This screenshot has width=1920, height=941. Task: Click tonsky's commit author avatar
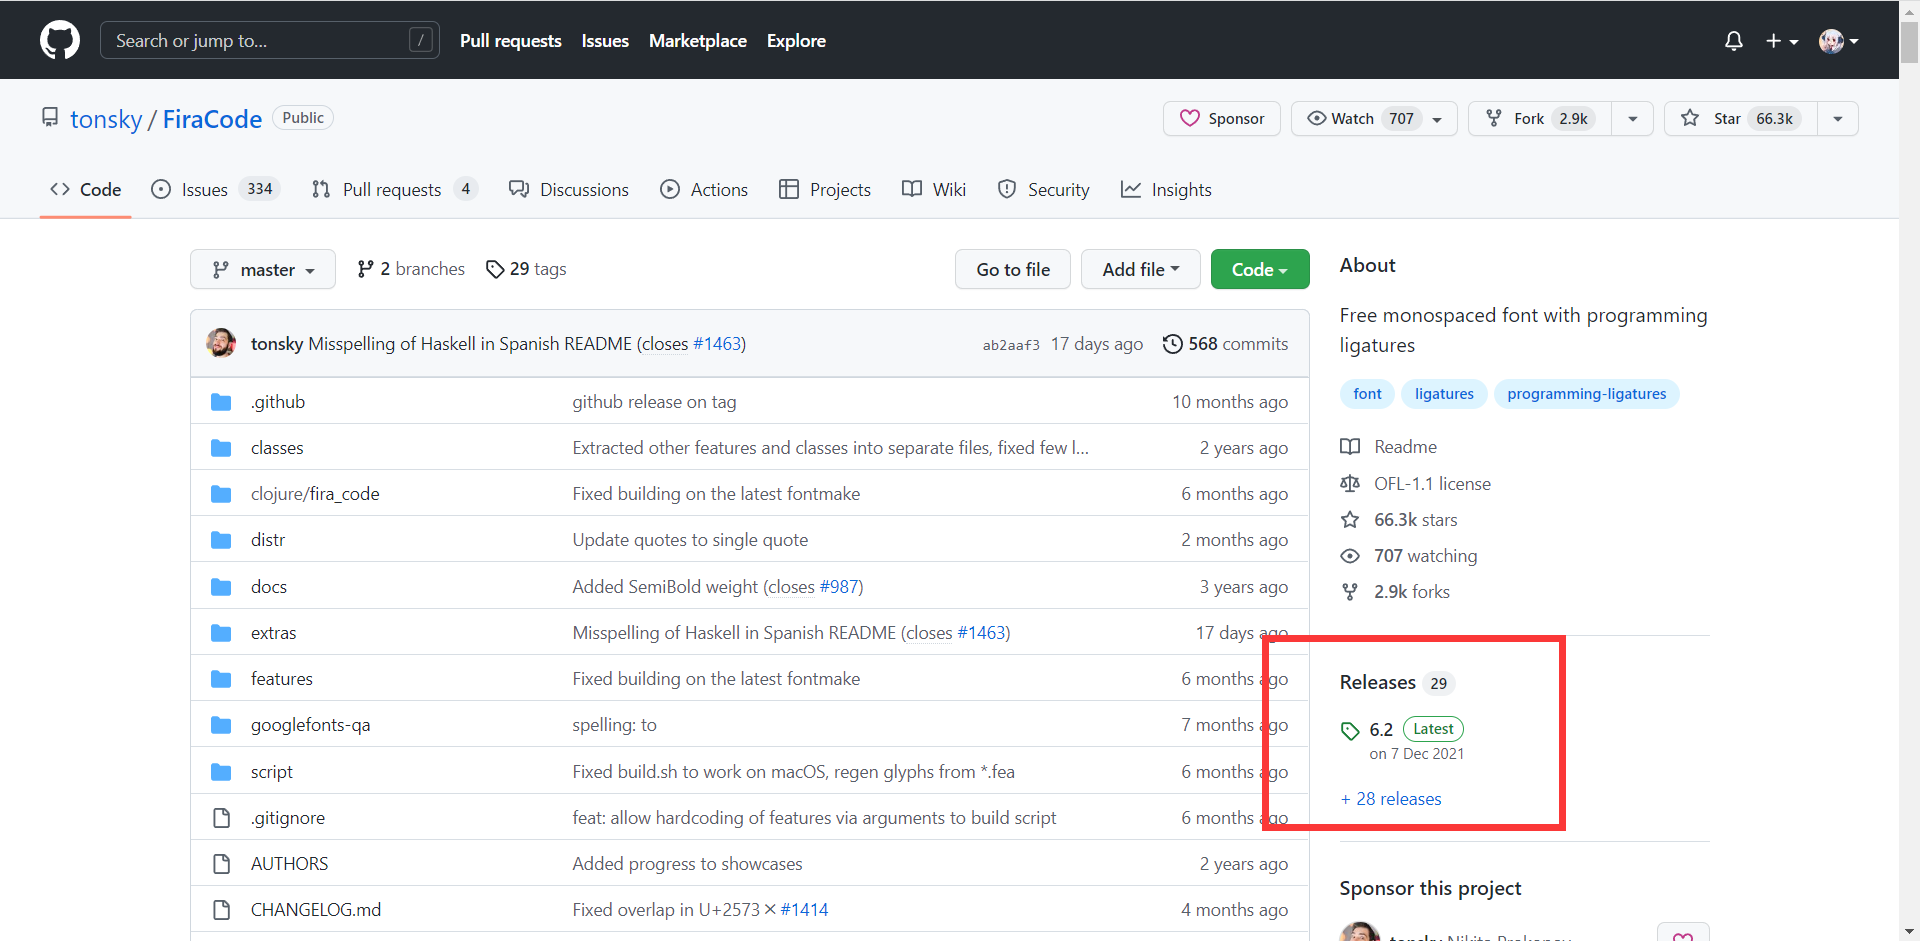tap(221, 343)
